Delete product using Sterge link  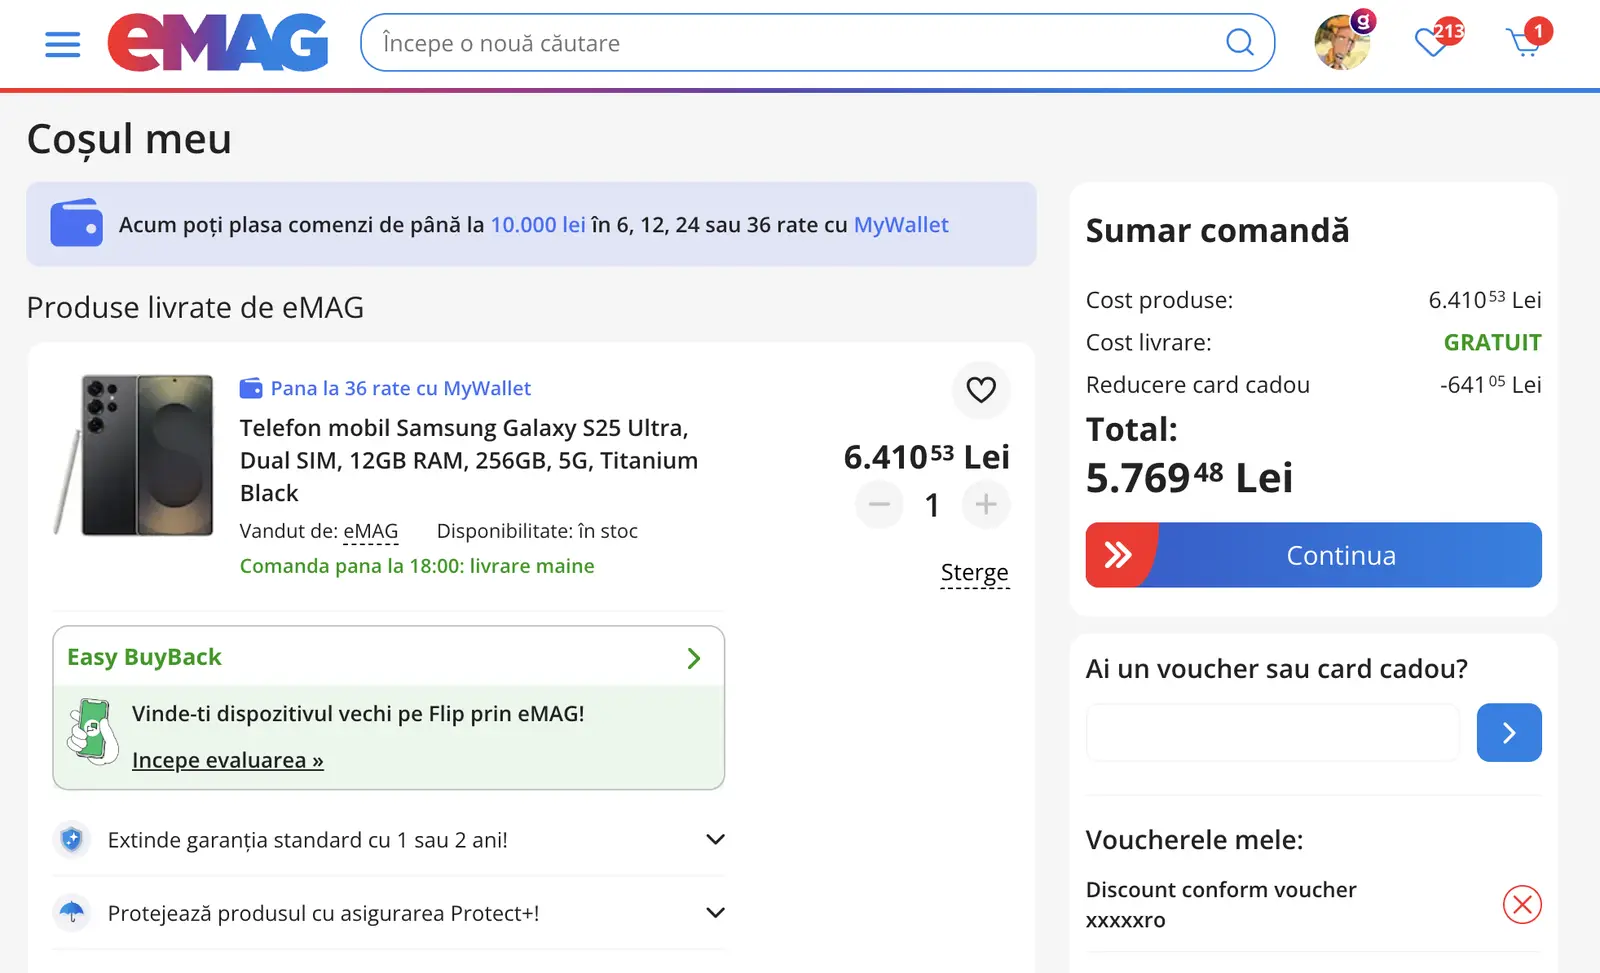tap(974, 573)
